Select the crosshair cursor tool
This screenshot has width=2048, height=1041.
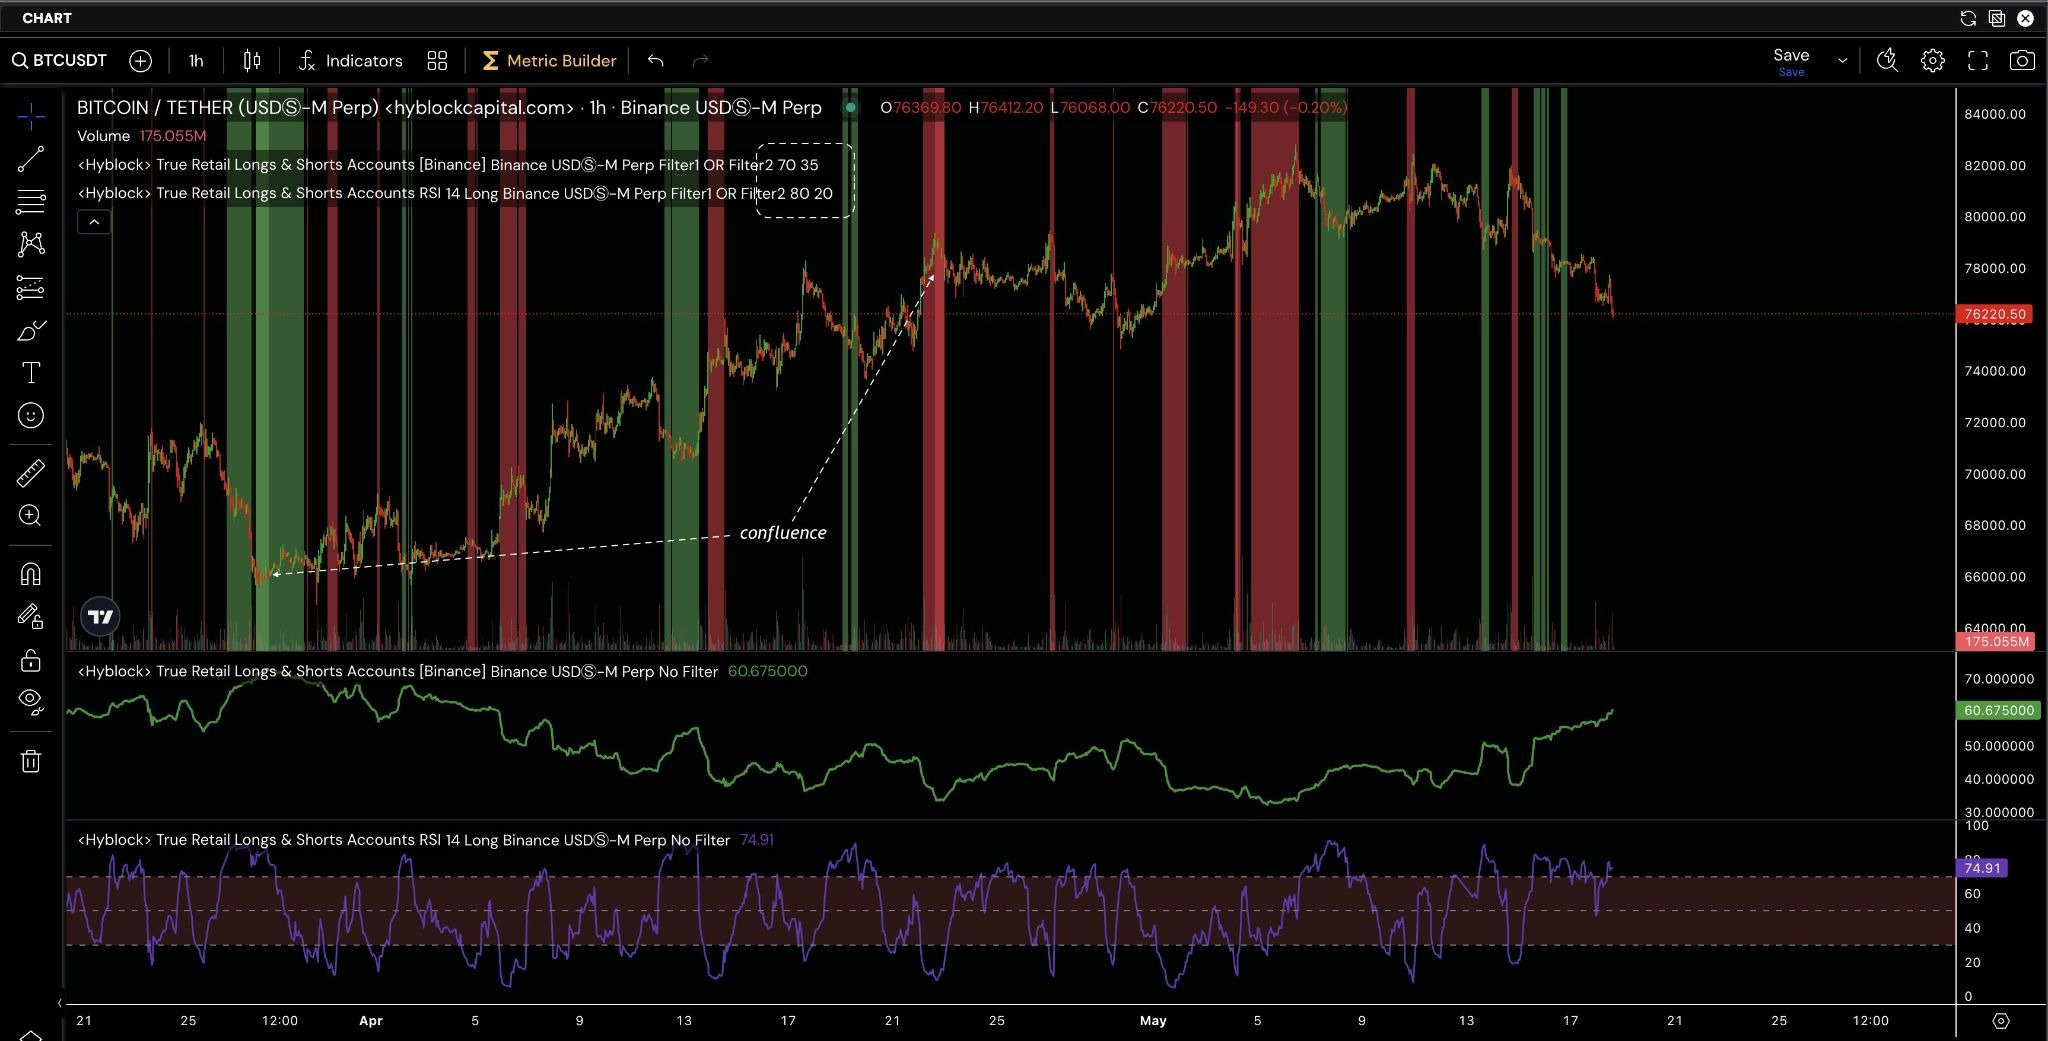[31, 117]
